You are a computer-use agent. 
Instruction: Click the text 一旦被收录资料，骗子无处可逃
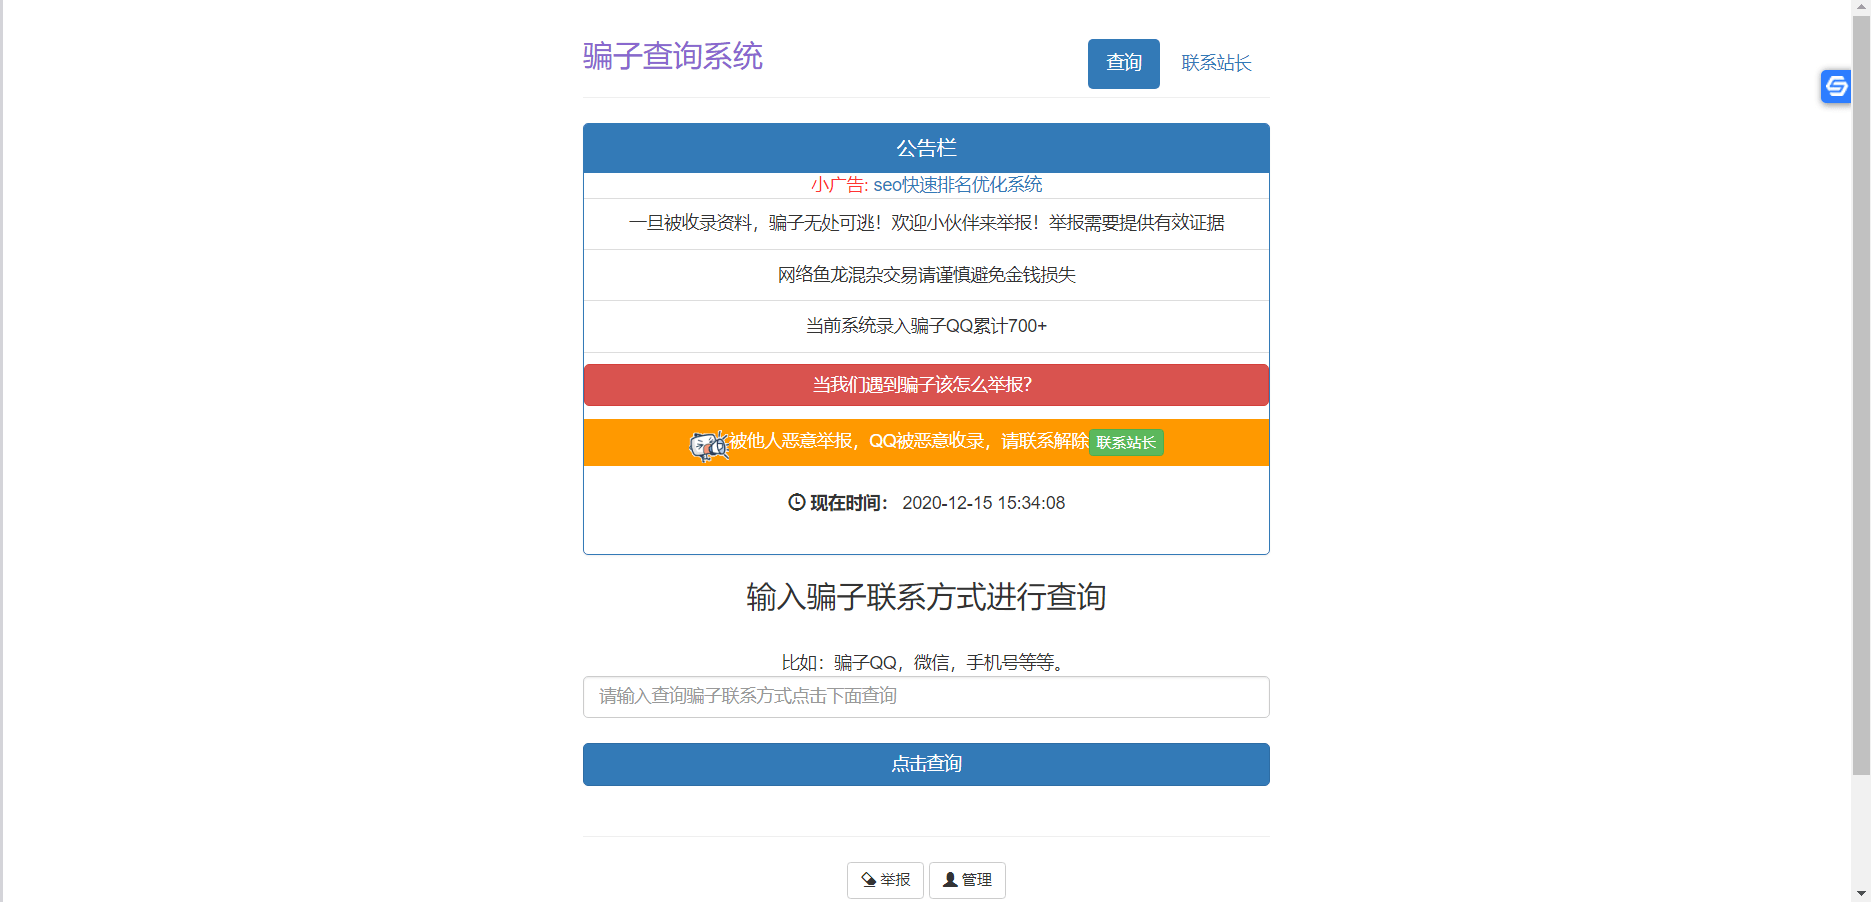755,223
